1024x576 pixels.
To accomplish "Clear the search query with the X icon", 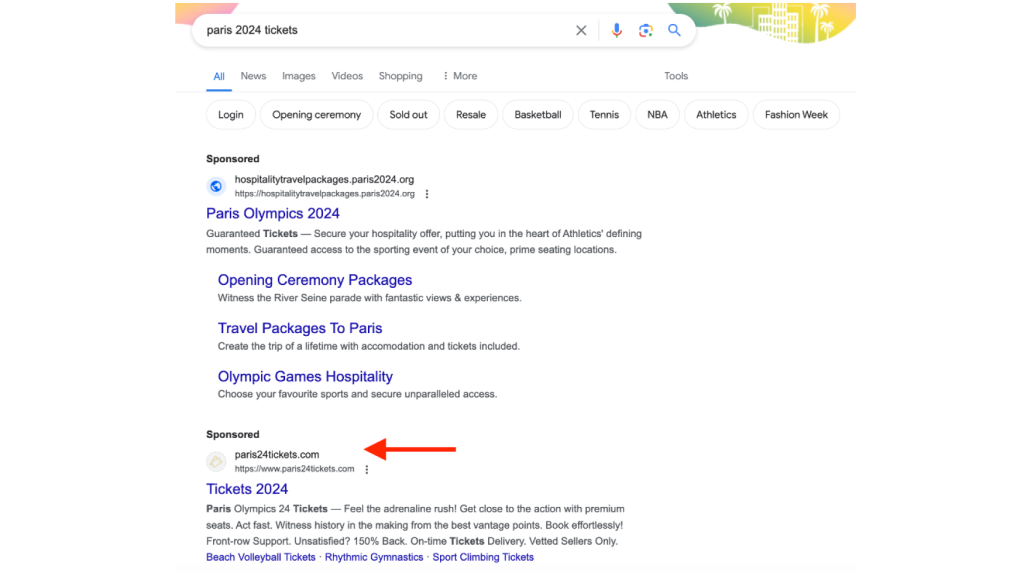I will [581, 30].
